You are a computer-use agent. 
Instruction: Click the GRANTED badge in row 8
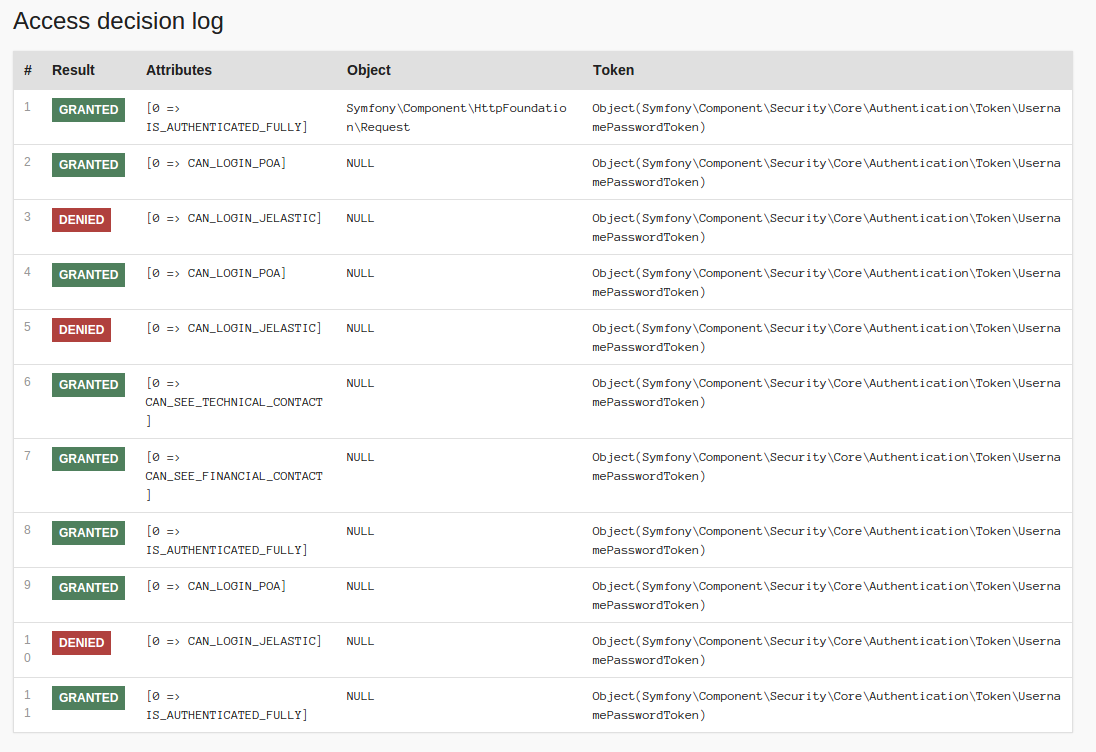(88, 533)
